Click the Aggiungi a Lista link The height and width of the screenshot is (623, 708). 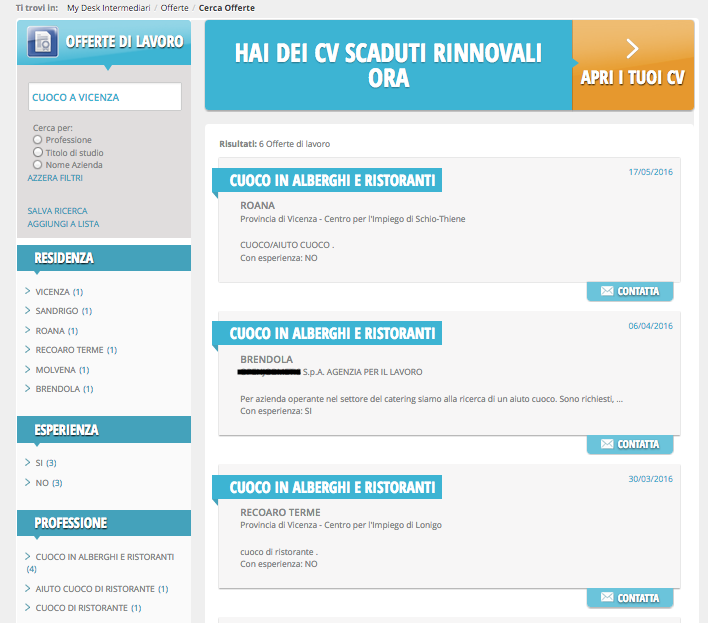pyautogui.click(x=63, y=224)
